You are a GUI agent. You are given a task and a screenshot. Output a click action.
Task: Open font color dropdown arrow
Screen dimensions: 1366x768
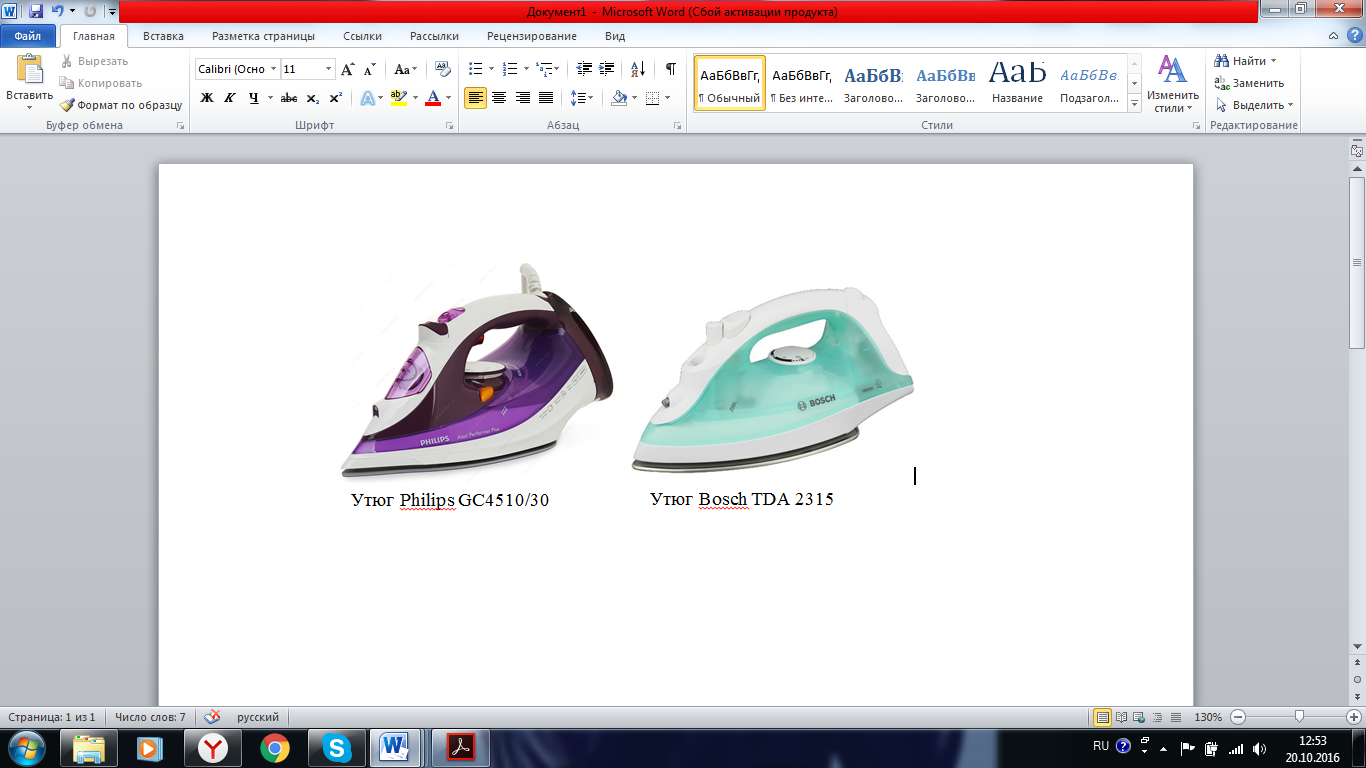[x=448, y=98]
